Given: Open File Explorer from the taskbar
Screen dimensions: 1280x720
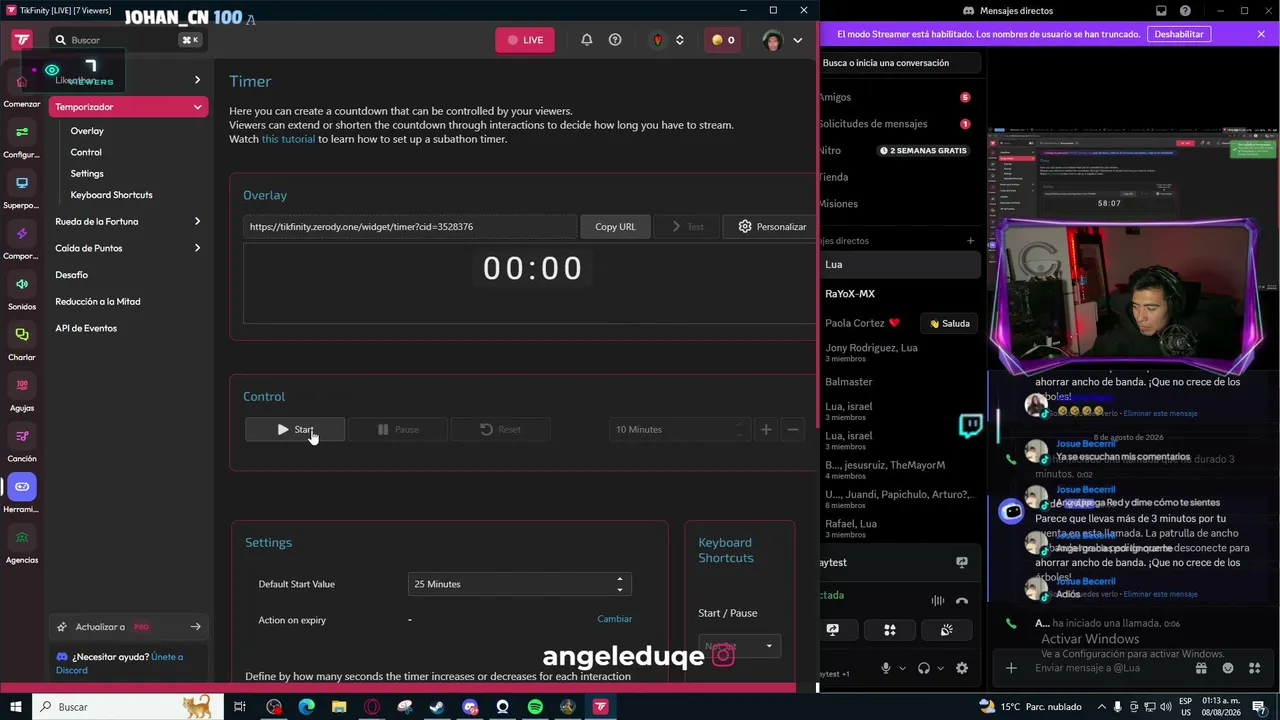Looking at the screenshot, I should click(339, 707).
